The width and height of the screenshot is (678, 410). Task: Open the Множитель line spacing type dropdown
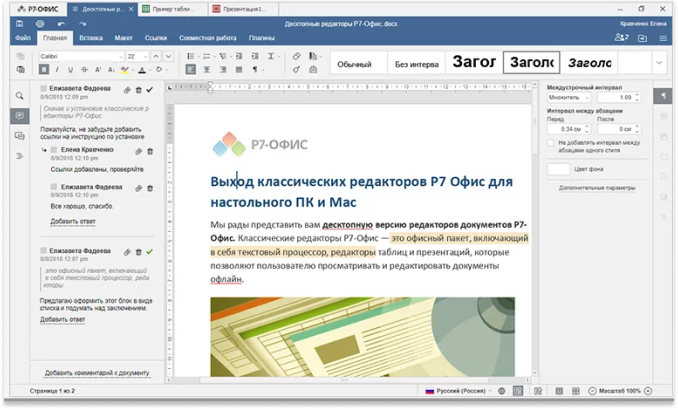tap(569, 98)
